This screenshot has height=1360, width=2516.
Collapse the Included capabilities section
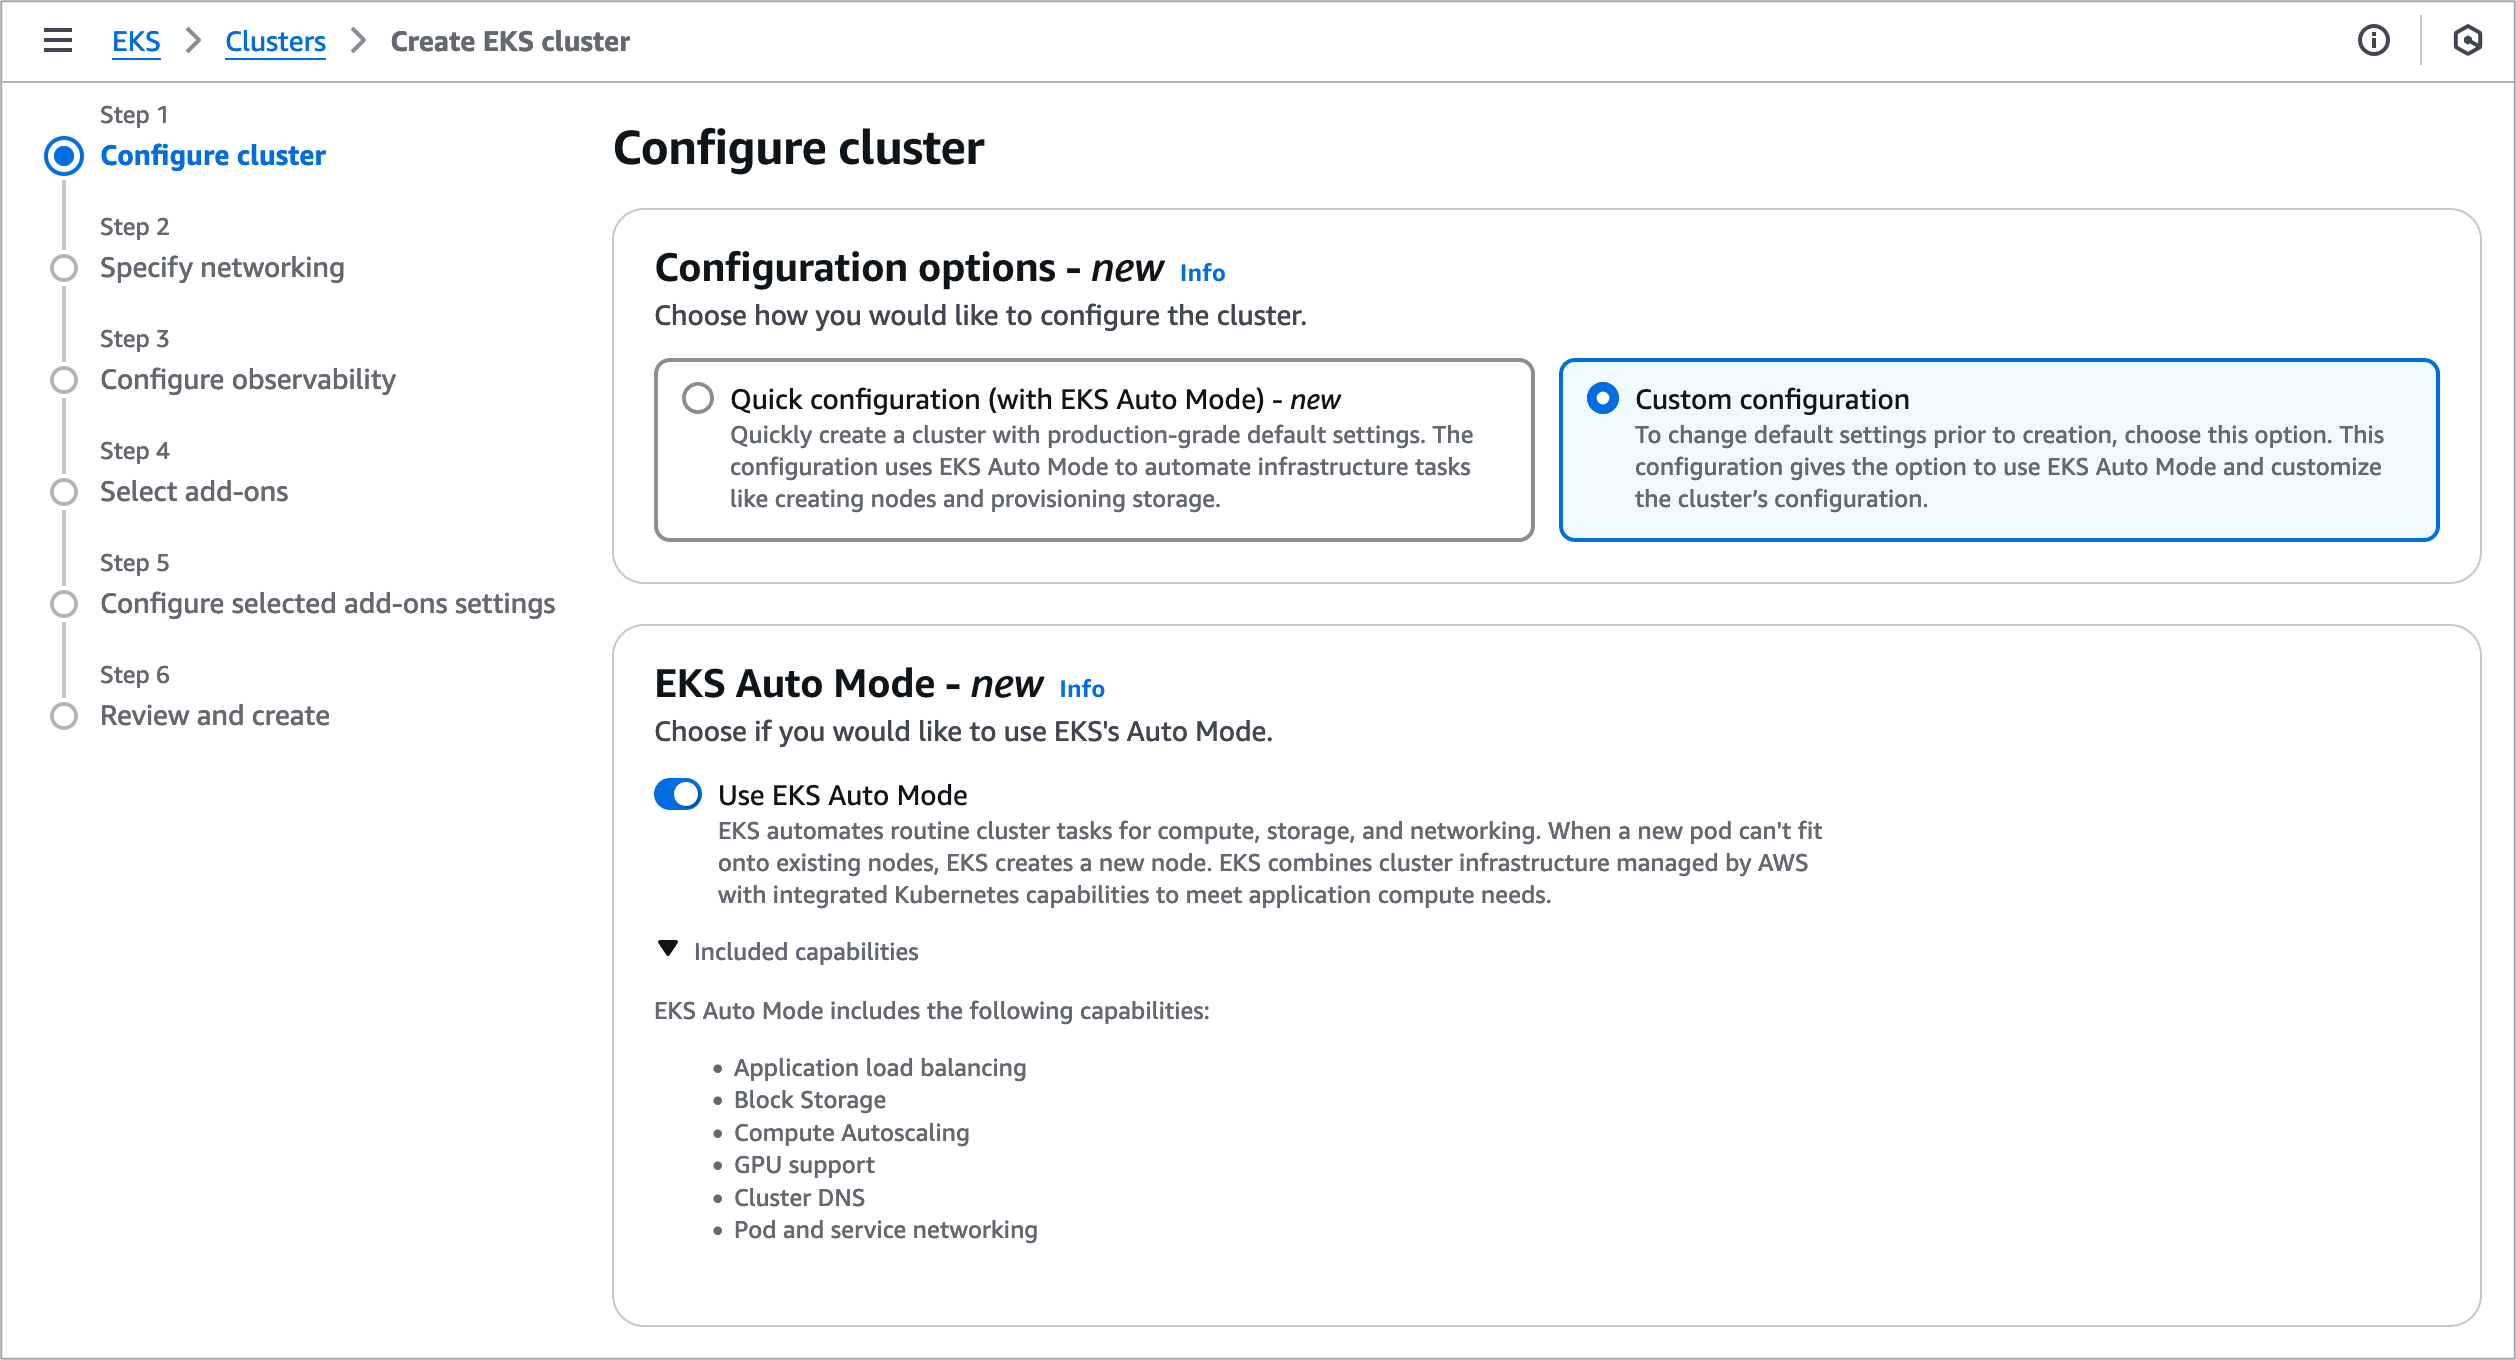click(x=668, y=950)
